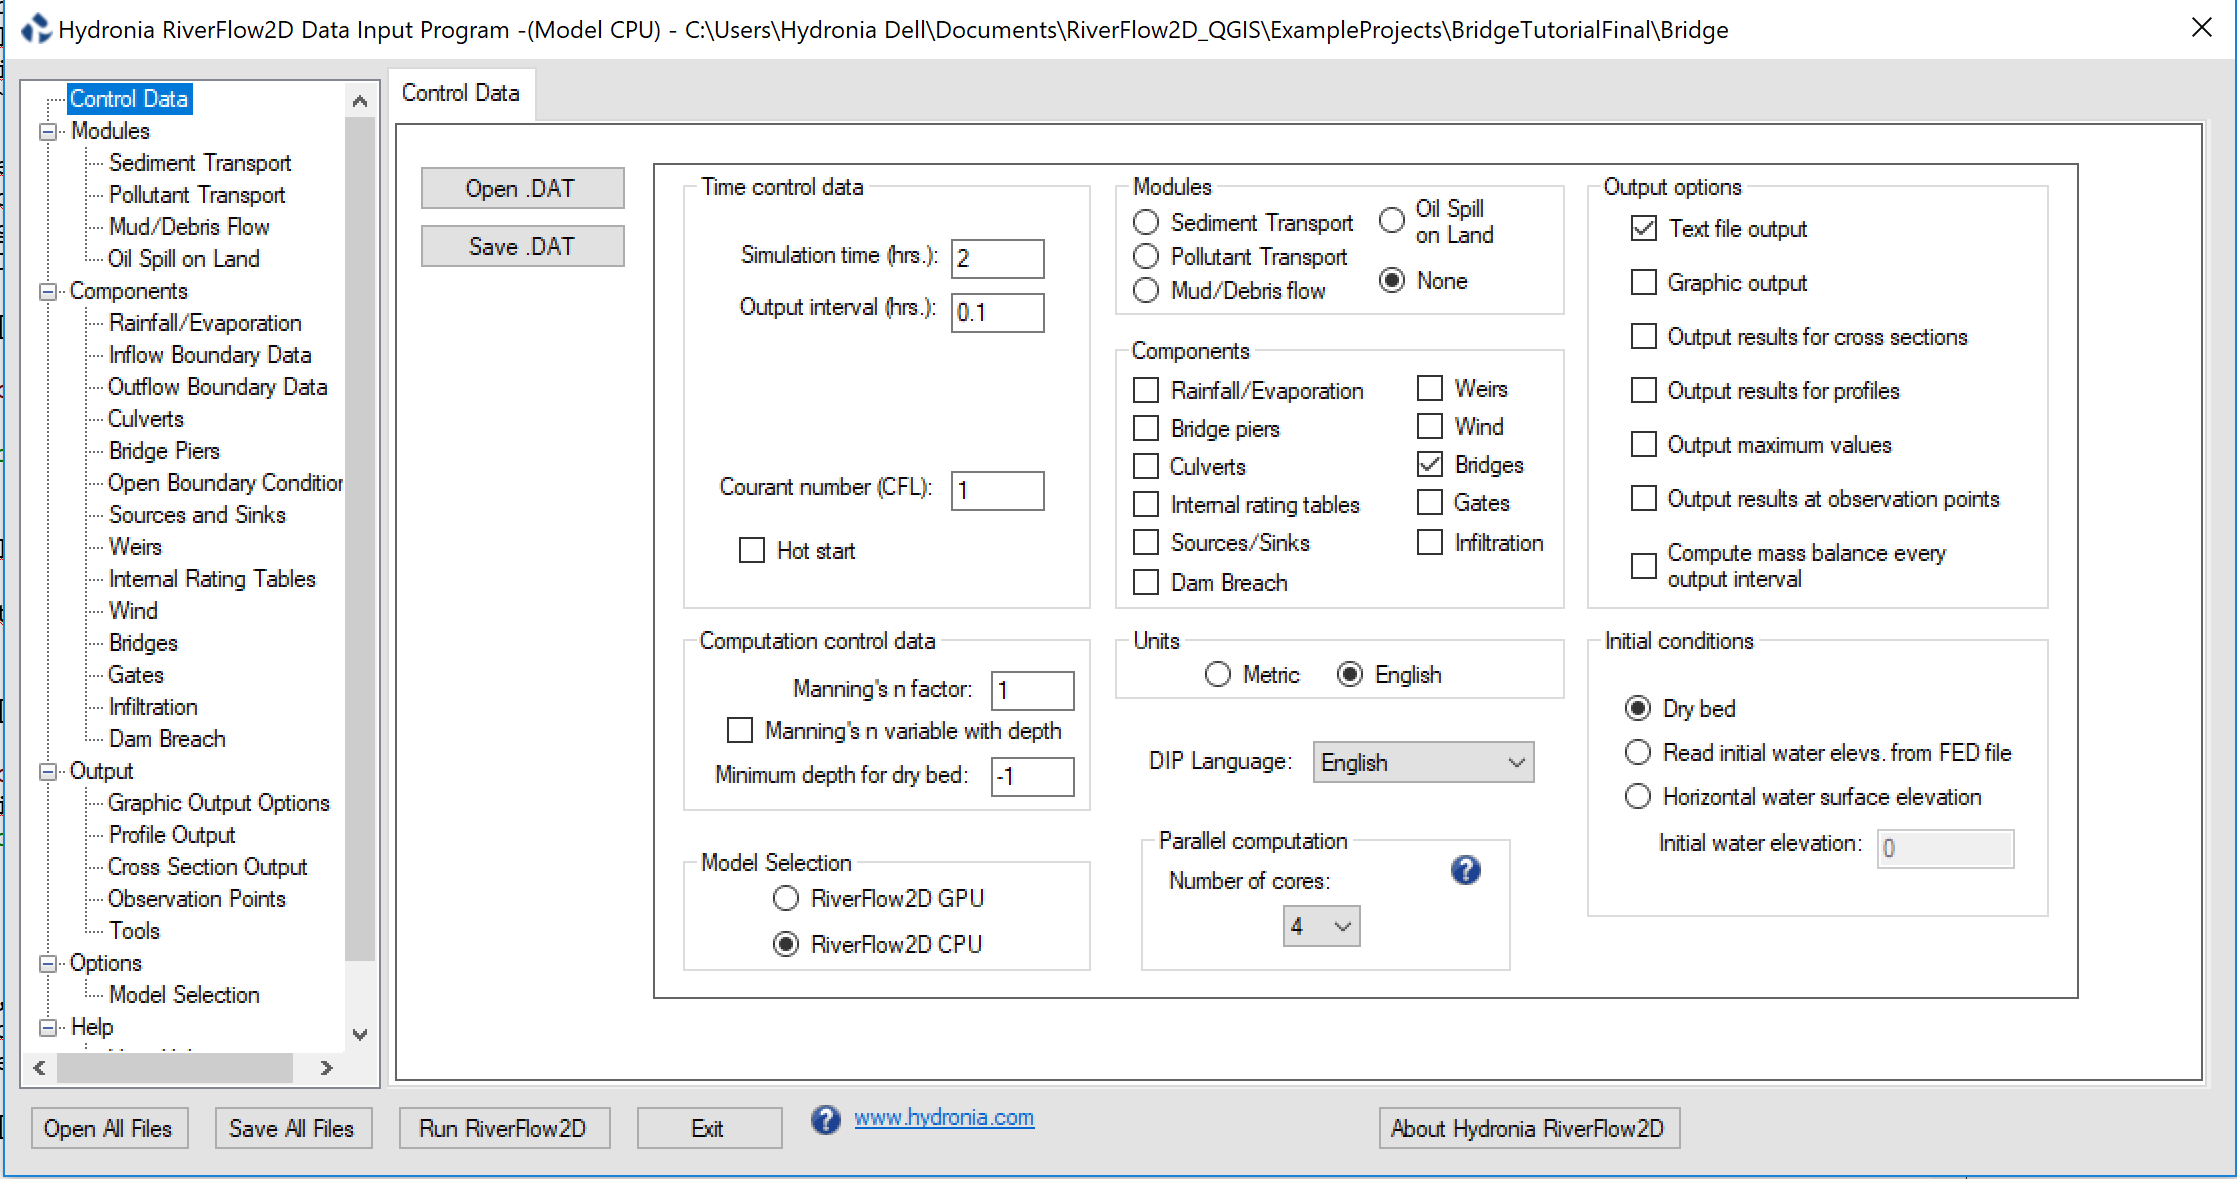Screen dimensions: 2237x1179
Task: Click the help icon beside the hydronia link
Action: 825,1119
